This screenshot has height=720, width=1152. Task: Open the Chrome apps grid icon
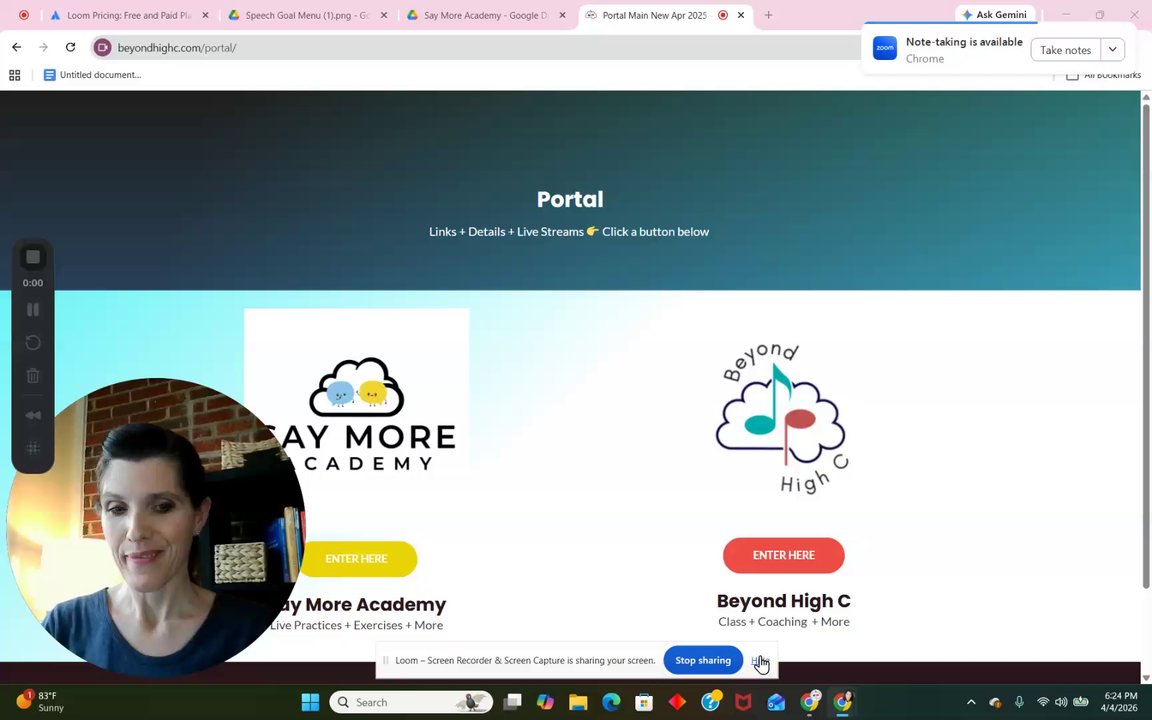click(x=15, y=75)
